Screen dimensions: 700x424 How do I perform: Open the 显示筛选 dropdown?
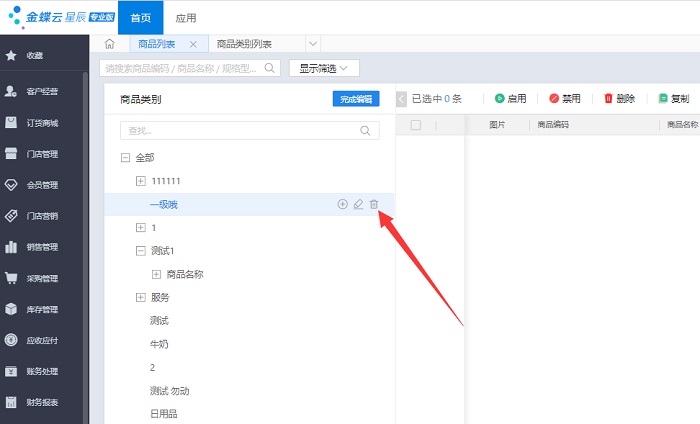point(324,68)
